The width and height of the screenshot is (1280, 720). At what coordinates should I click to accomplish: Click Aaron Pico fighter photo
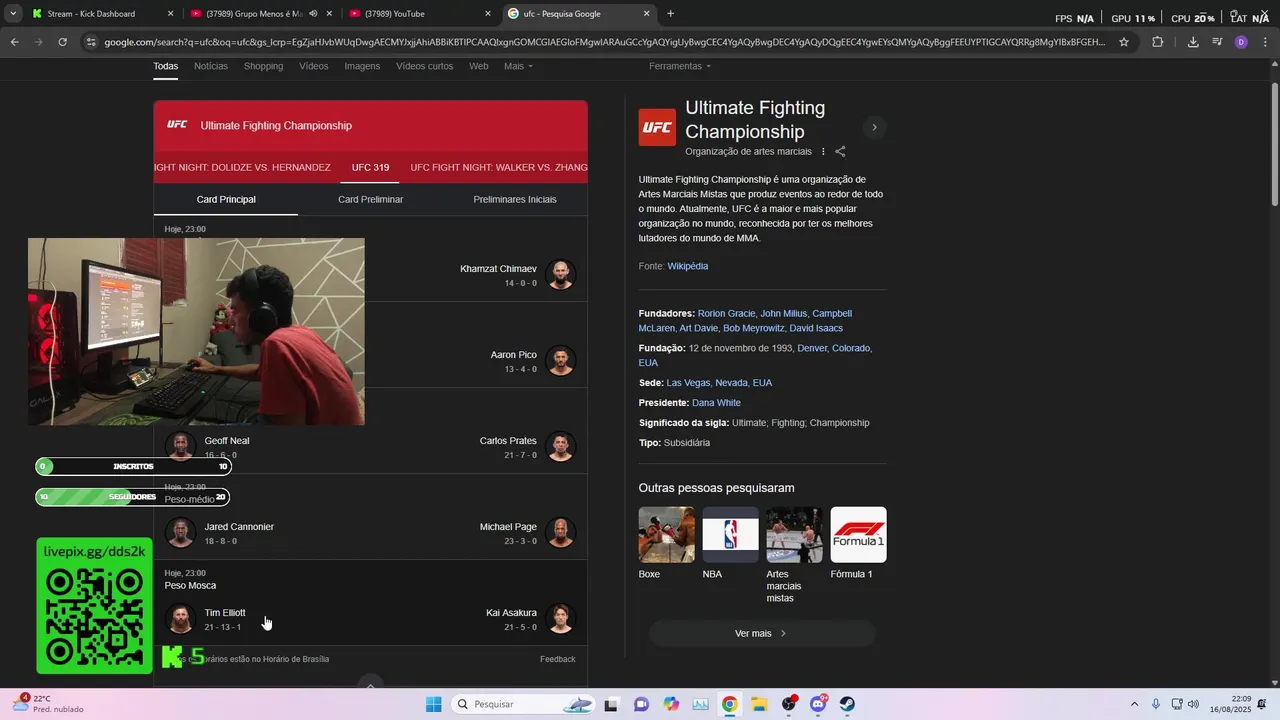coord(561,361)
